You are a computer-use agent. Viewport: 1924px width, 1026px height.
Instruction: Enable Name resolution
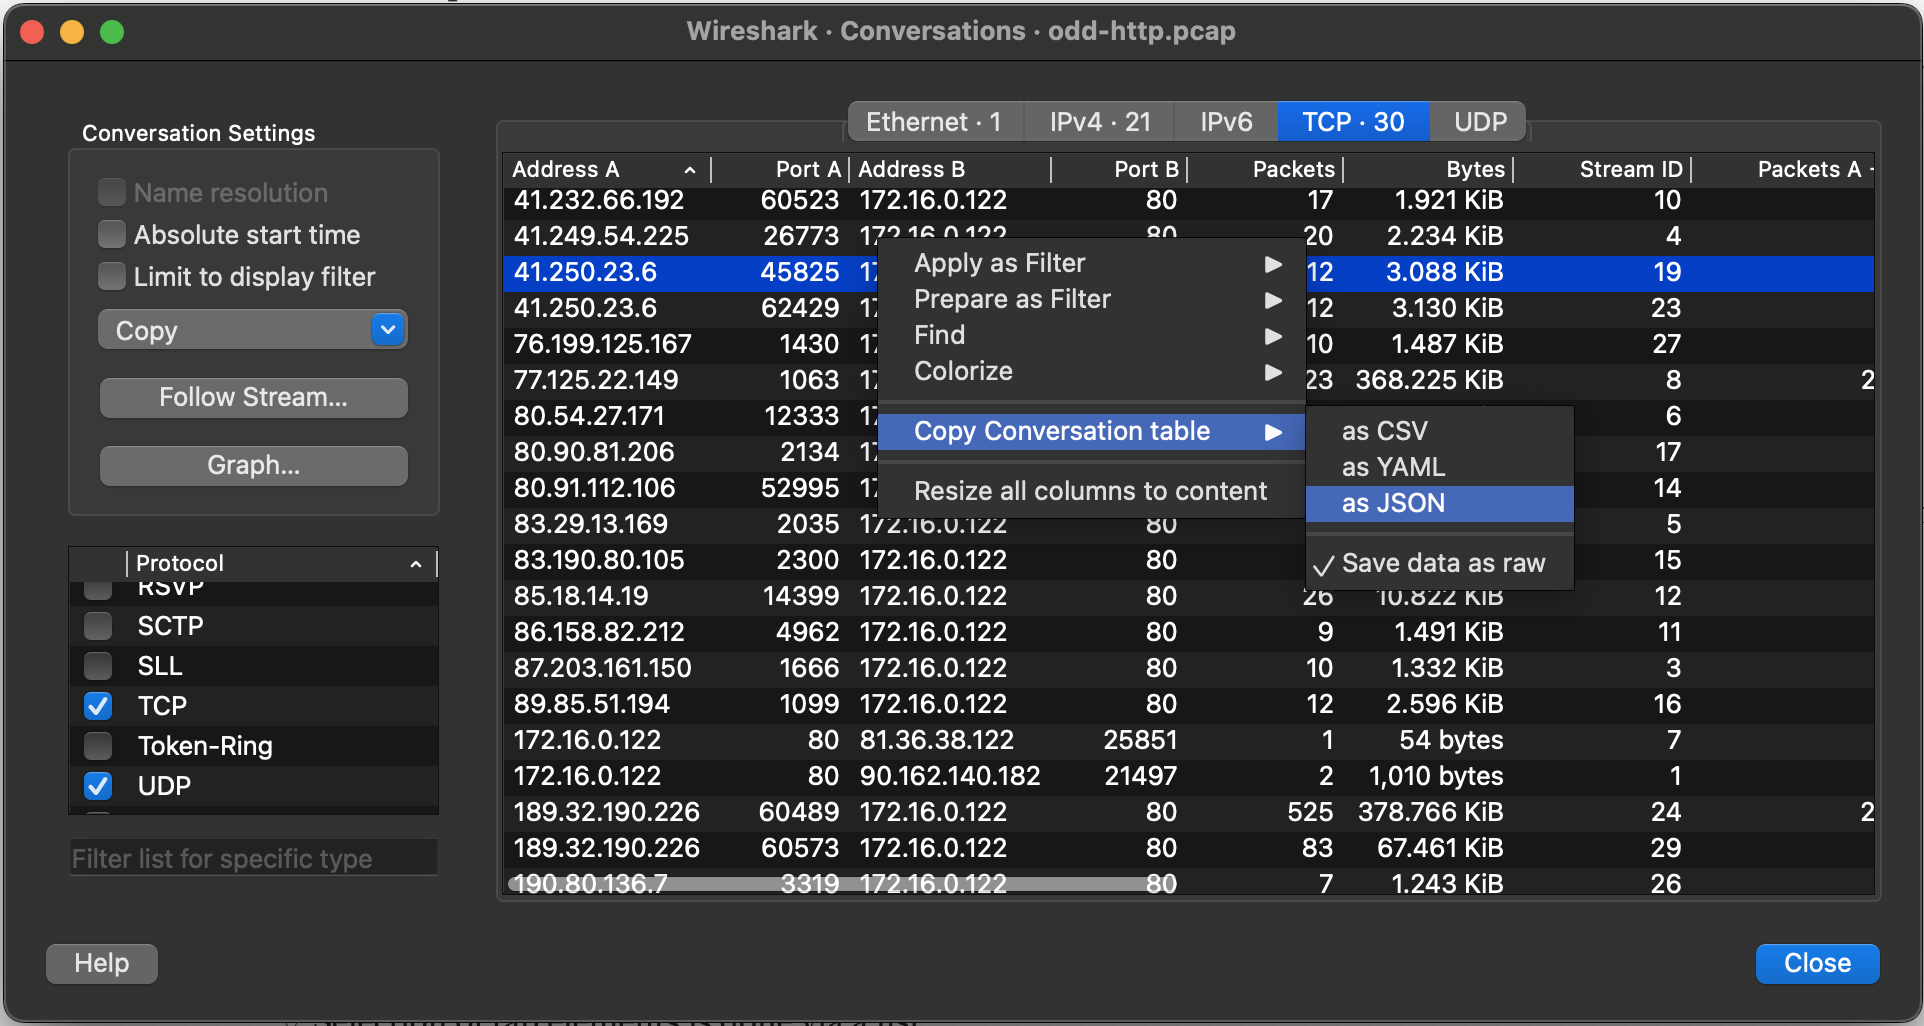pos(111,191)
